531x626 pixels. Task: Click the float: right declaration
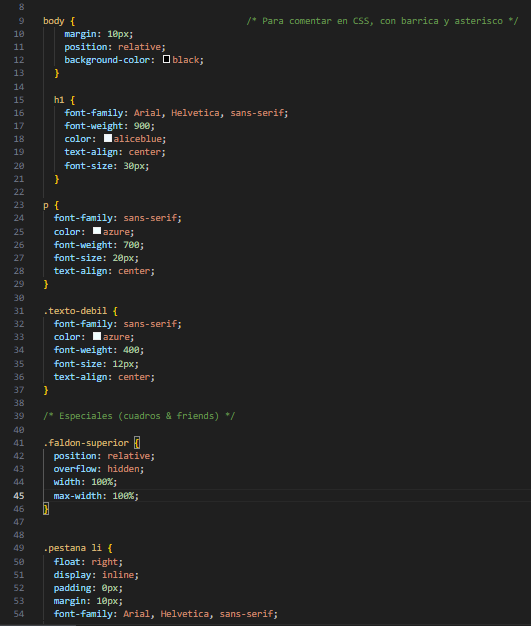pos(88,562)
